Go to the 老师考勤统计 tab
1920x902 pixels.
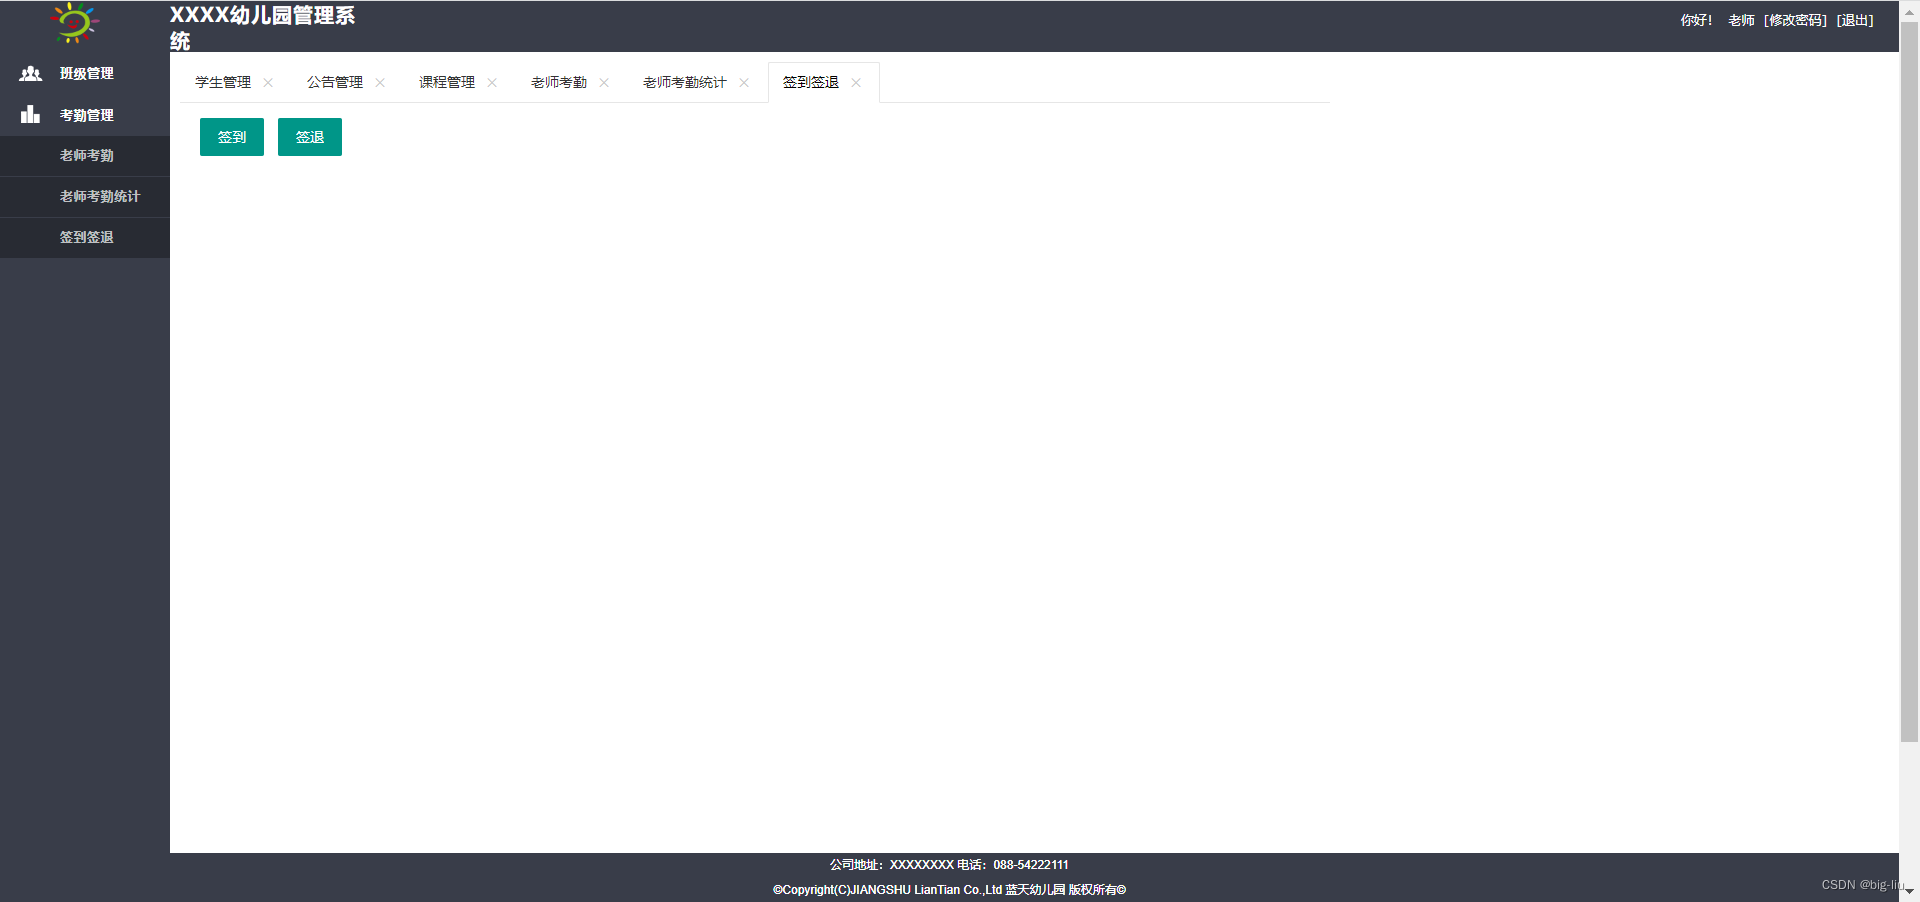tap(685, 82)
